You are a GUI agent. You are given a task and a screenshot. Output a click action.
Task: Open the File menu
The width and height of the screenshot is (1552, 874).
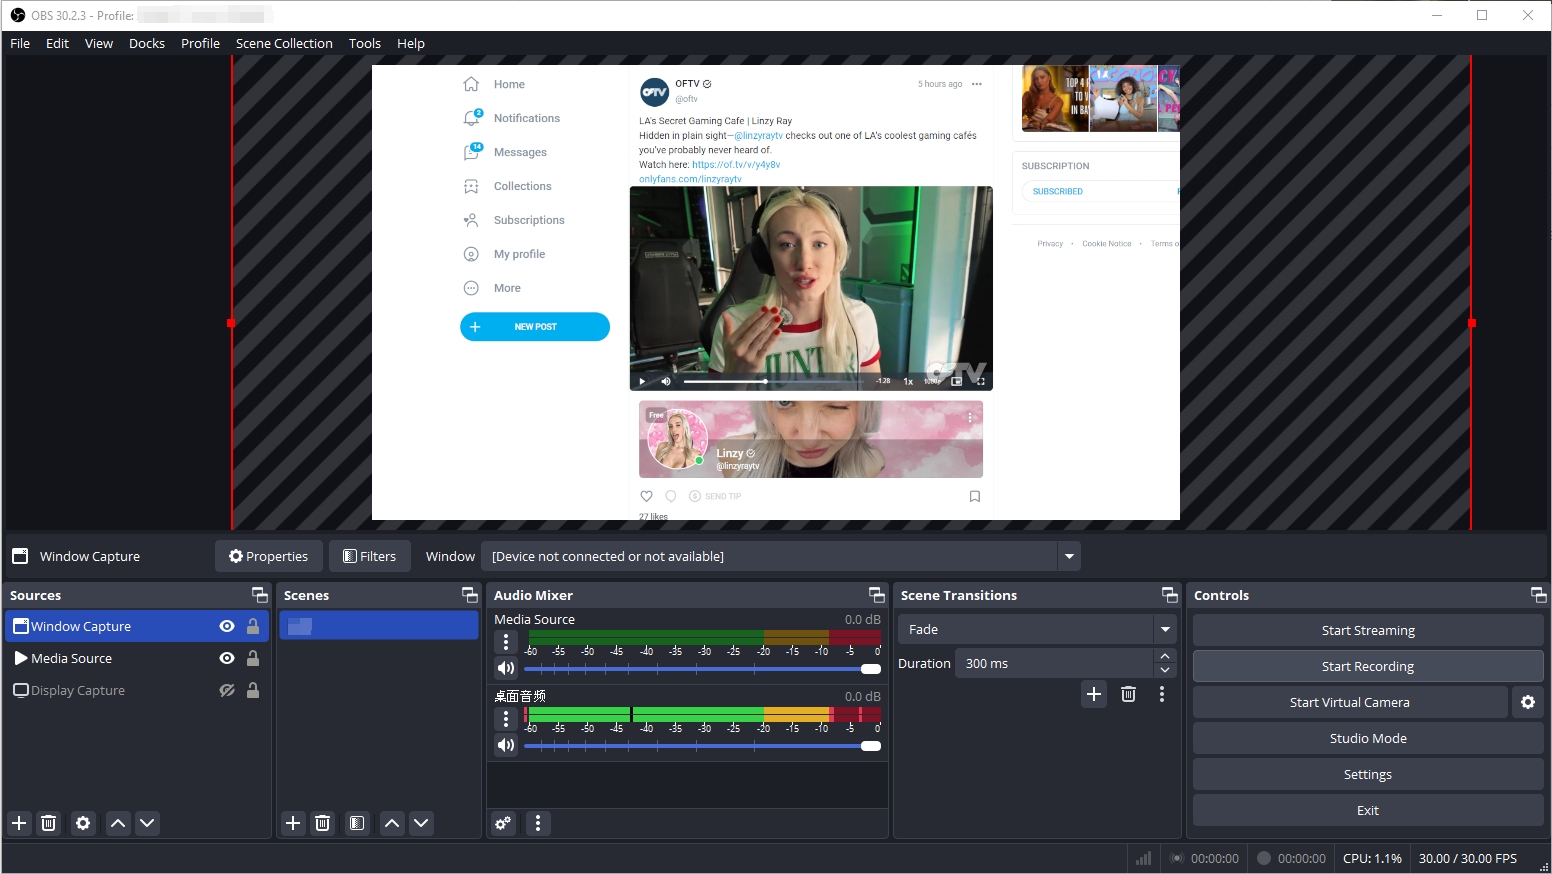click(x=20, y=43)
